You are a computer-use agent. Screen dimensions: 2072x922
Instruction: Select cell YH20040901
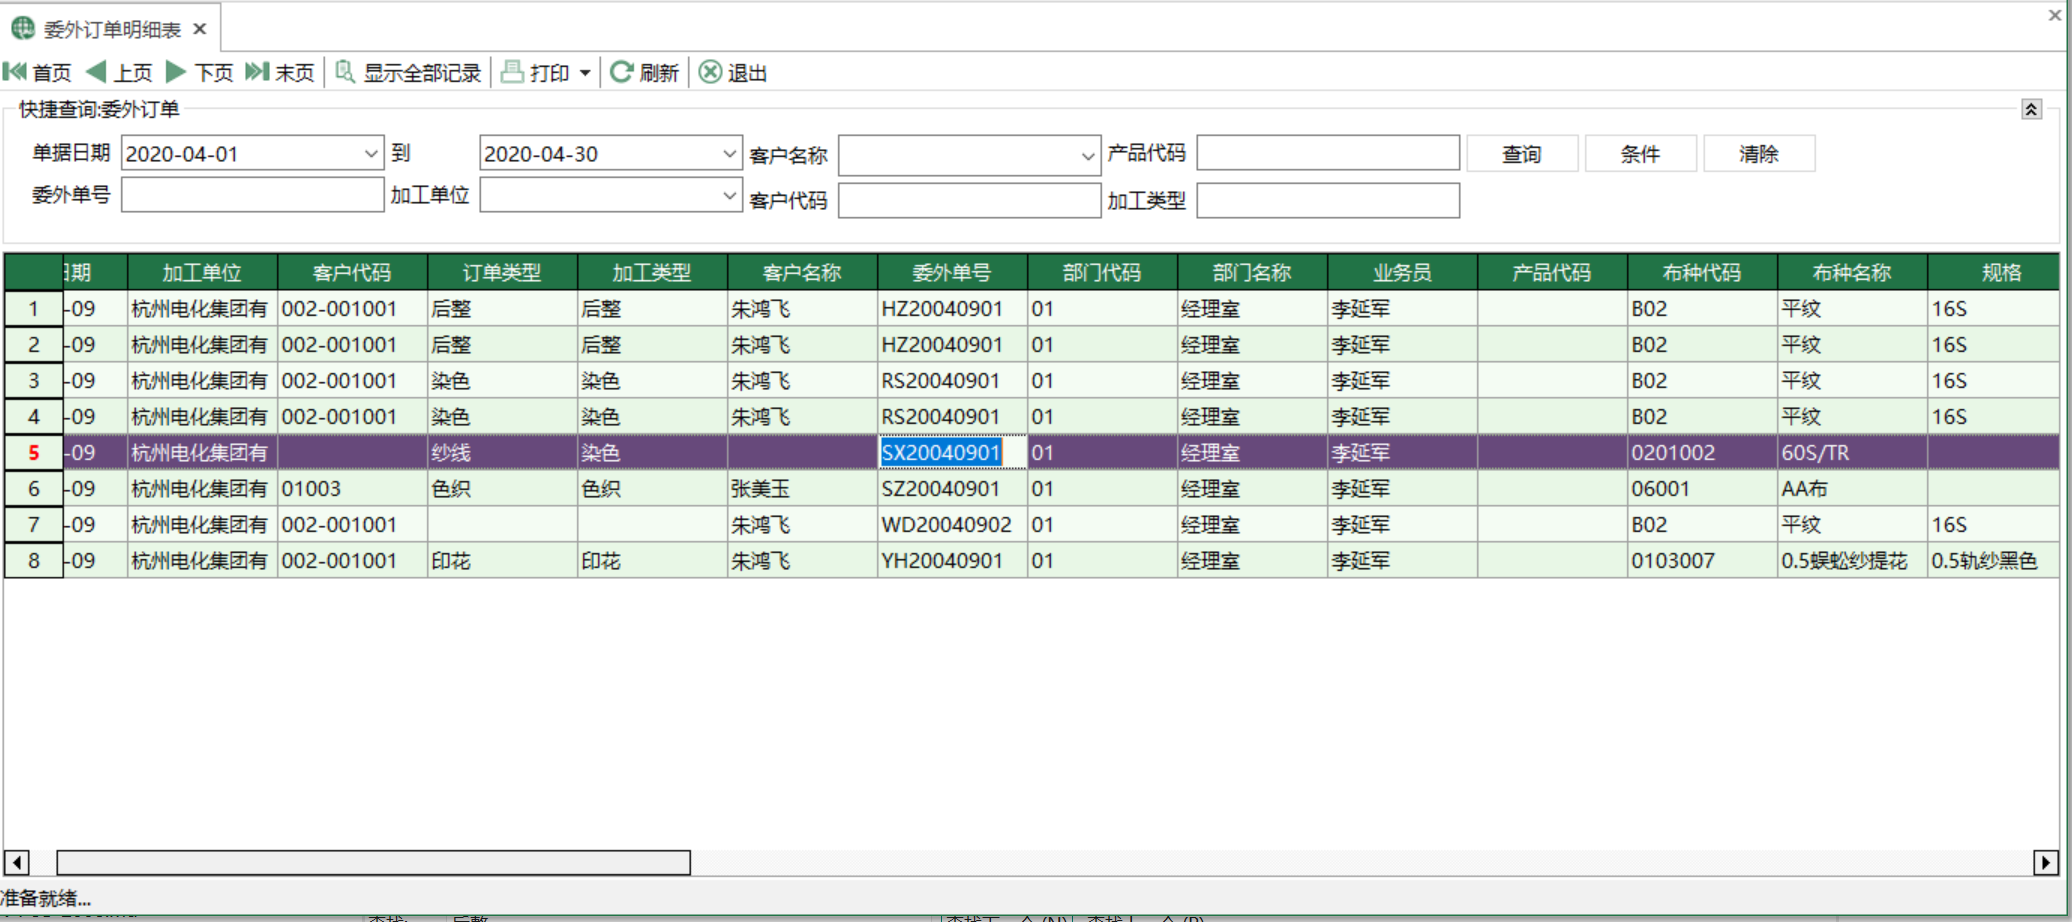point(952,560)
